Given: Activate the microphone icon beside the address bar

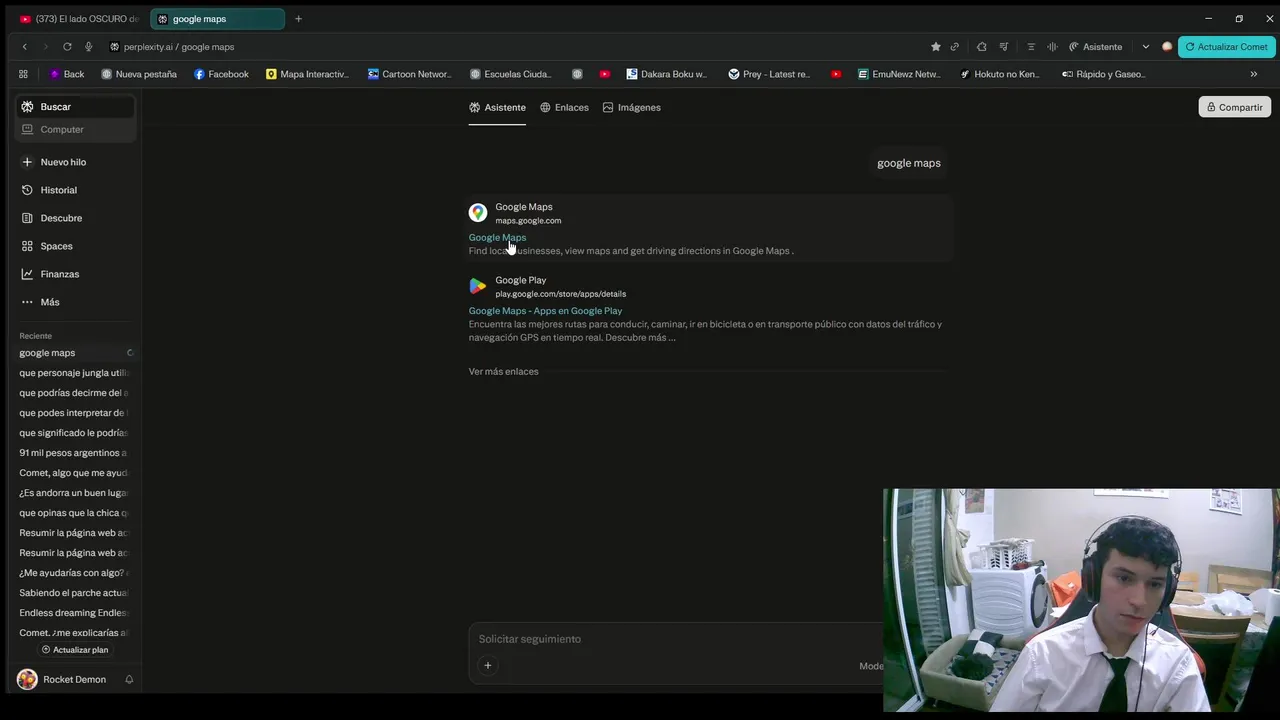Looking at the screenshot, I should 88,47.
